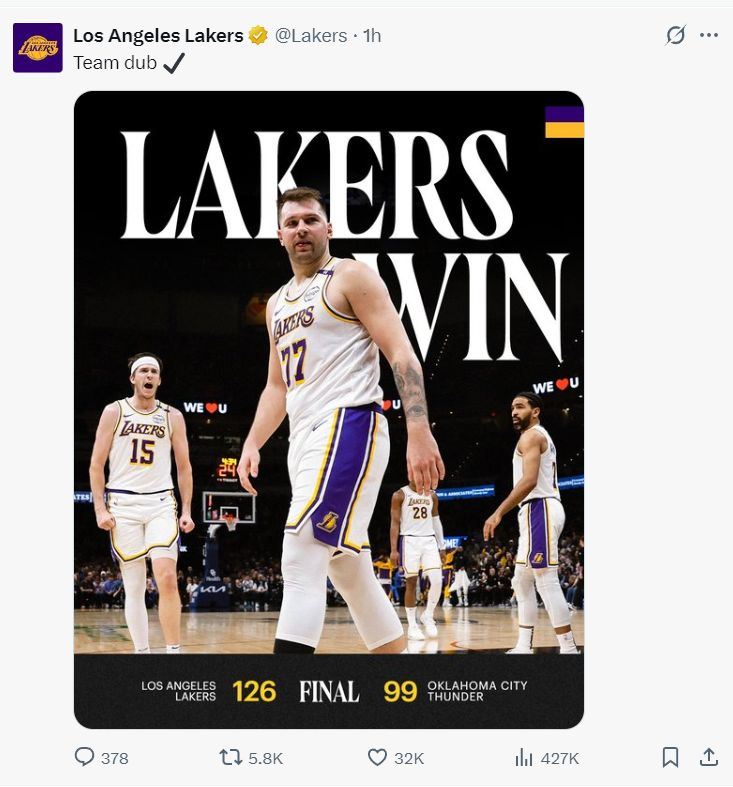Open the Share post menu
733x787 pixels.
[709, 758]
